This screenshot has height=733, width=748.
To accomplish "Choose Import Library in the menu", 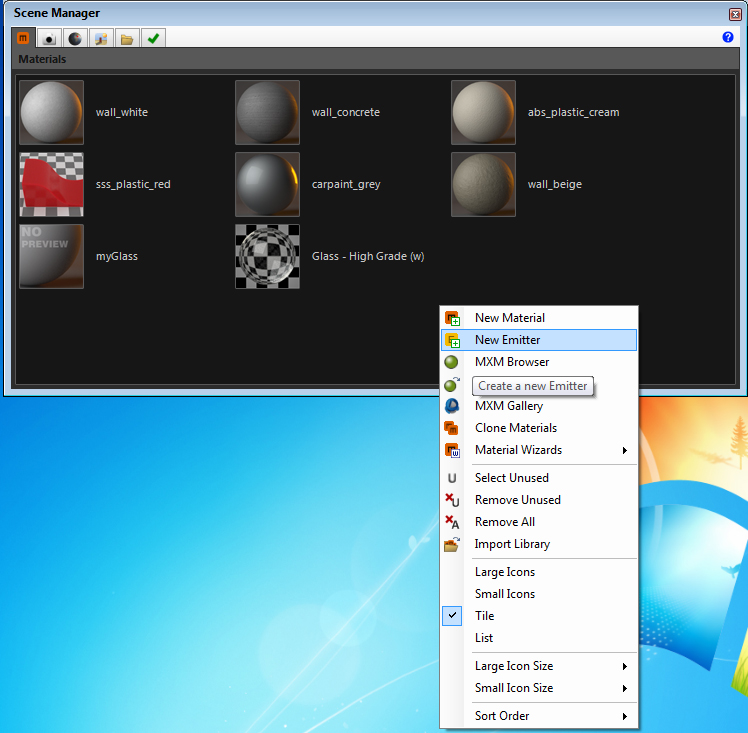I will point(539,544).
